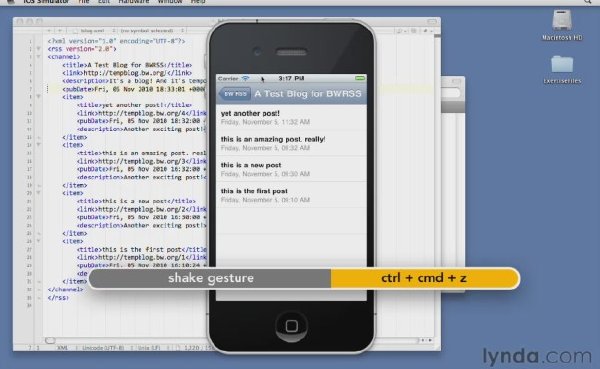Click the line and column indicator in editor status bar
Viewport: 600px width, 369px height.
pos(34,348)
